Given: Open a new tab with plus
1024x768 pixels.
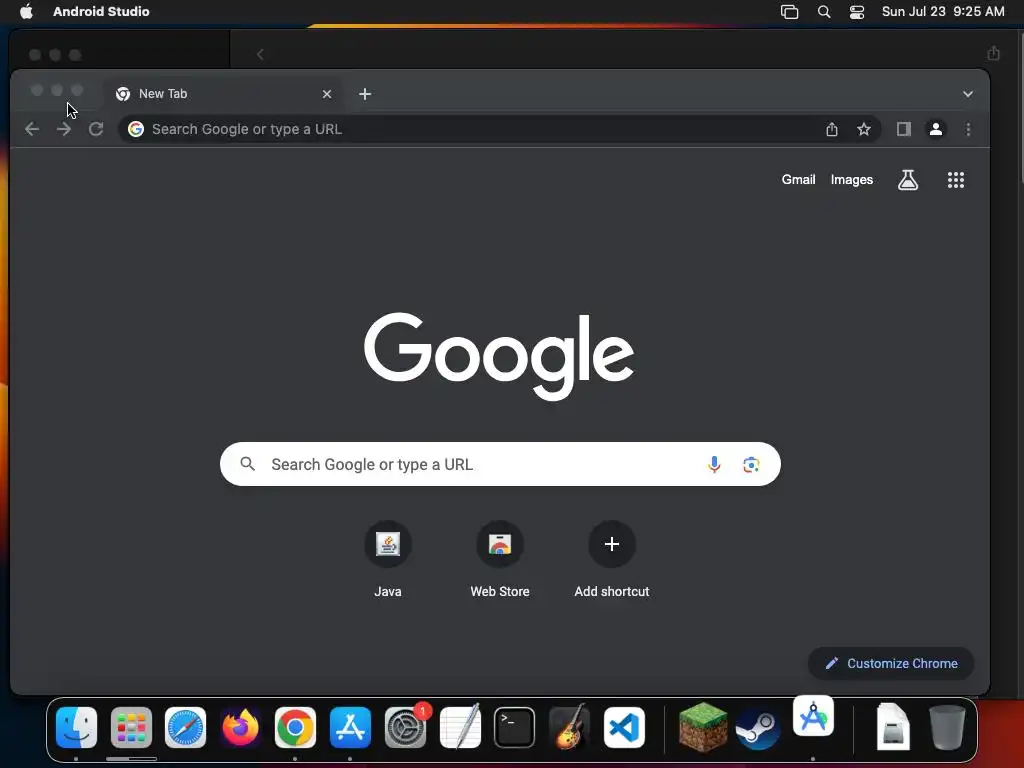Looking at the screenshot, I should 364,94.
